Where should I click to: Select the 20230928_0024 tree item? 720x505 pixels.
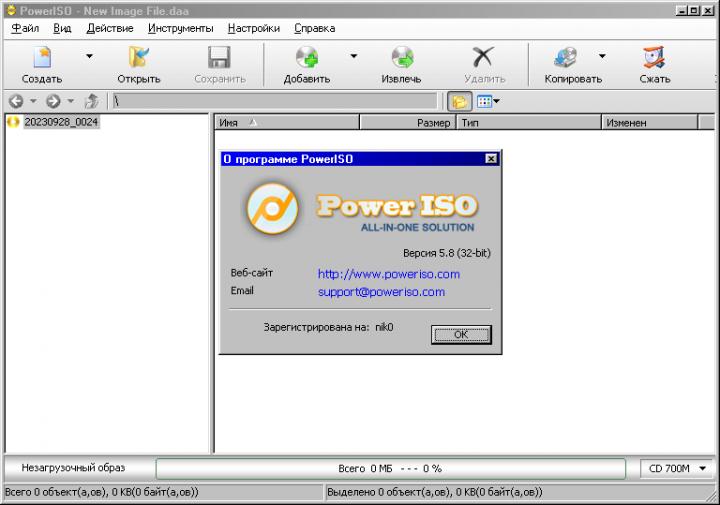point(61,122)
